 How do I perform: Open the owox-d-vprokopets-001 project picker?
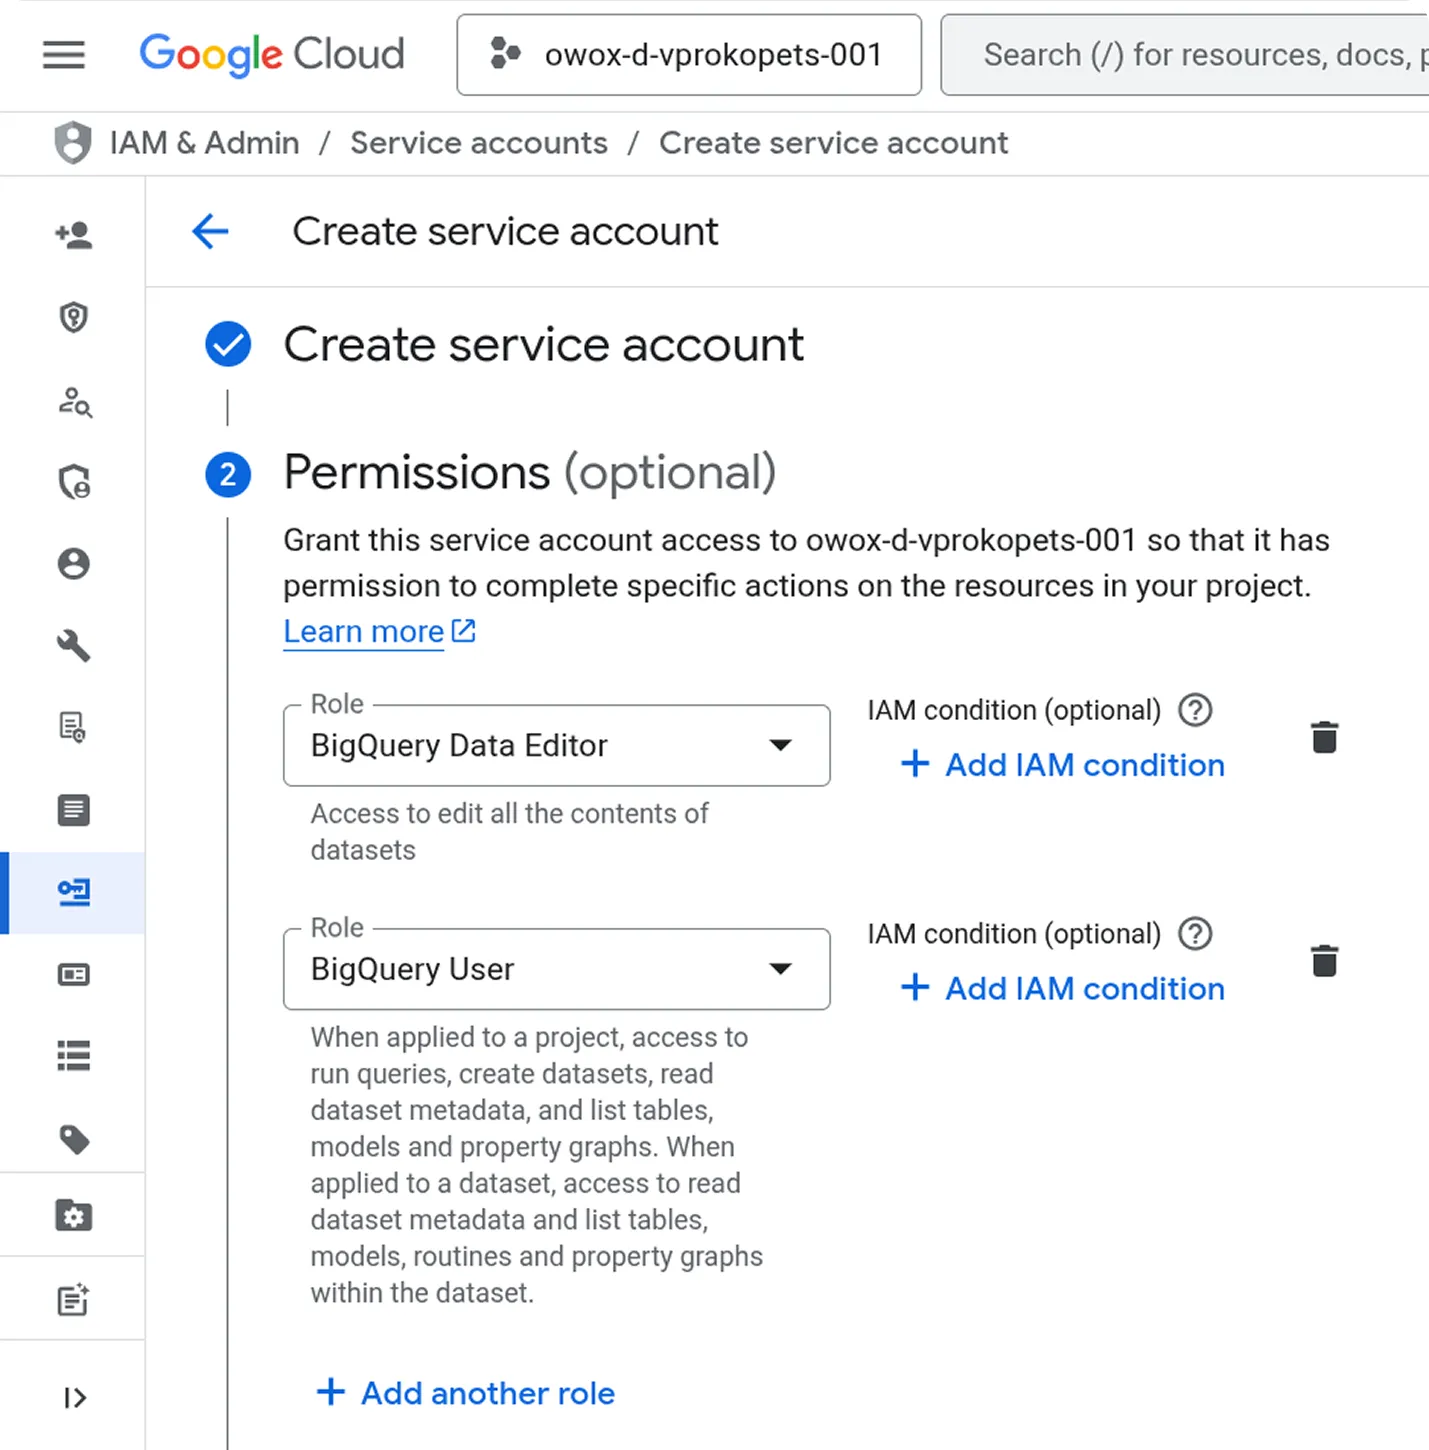click(688, 55)
